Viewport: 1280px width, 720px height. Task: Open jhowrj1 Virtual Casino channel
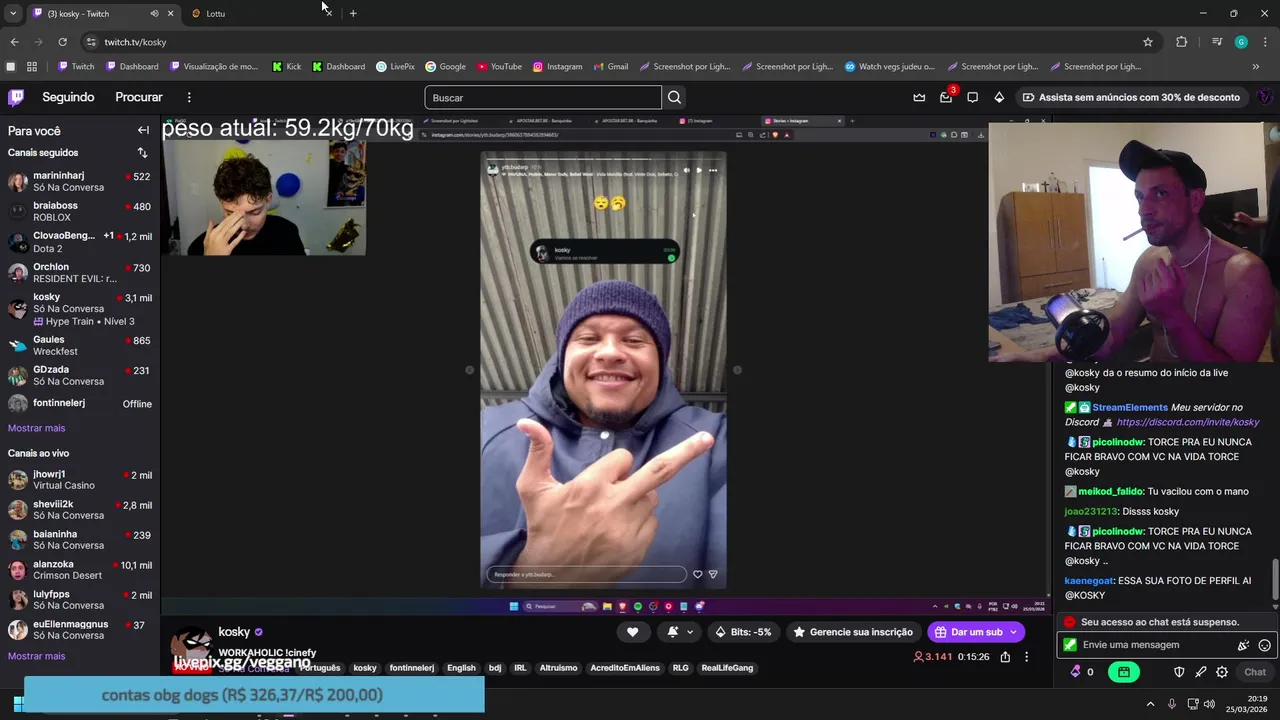pyautogui.click(x=80, y=480)
